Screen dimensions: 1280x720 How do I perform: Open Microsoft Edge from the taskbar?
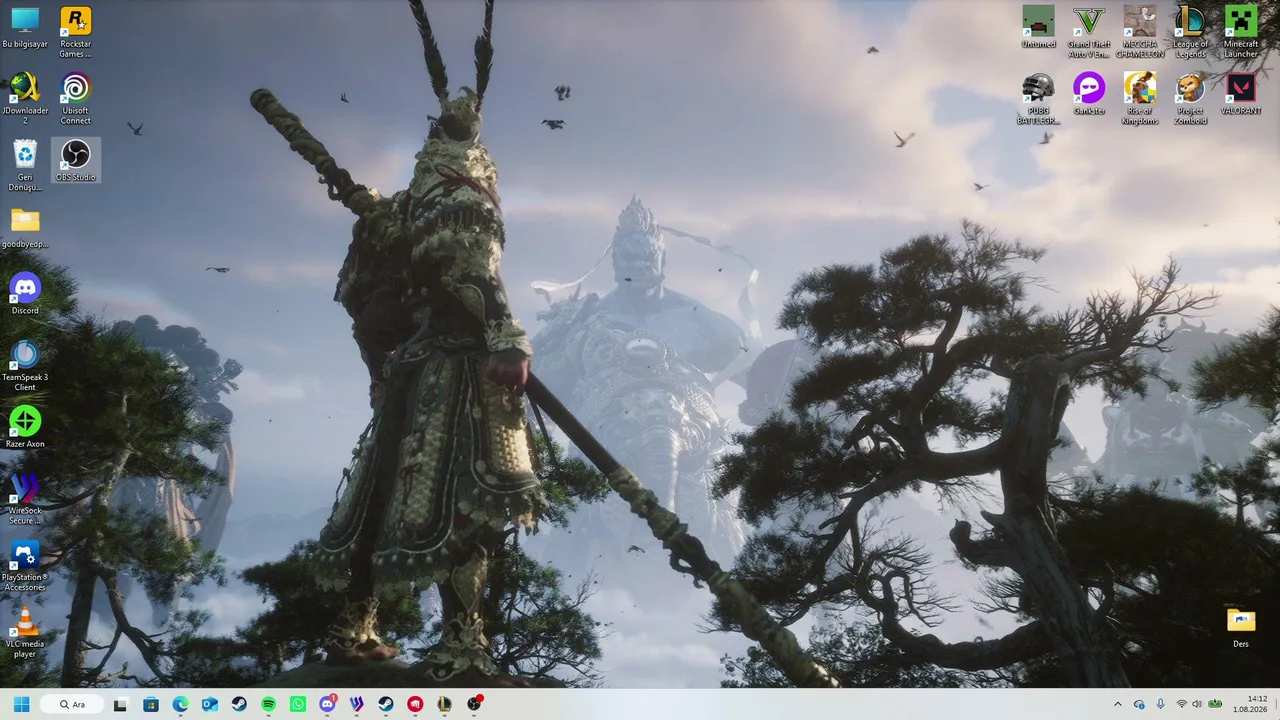pyautogui.click(x=180, y=704)
